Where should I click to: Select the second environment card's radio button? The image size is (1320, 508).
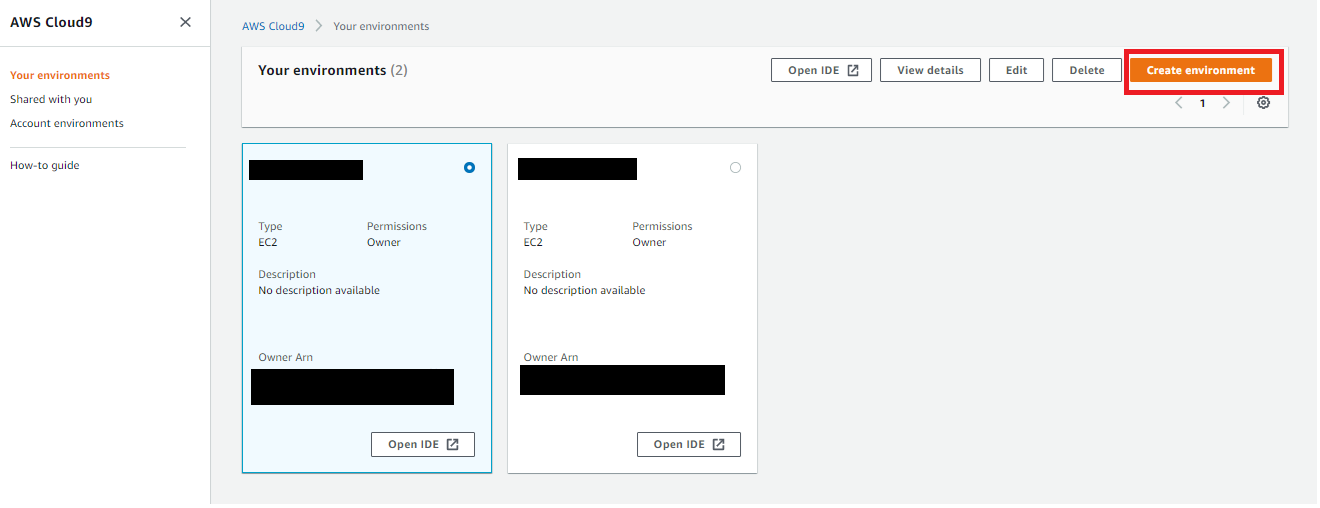click(736, 168)
